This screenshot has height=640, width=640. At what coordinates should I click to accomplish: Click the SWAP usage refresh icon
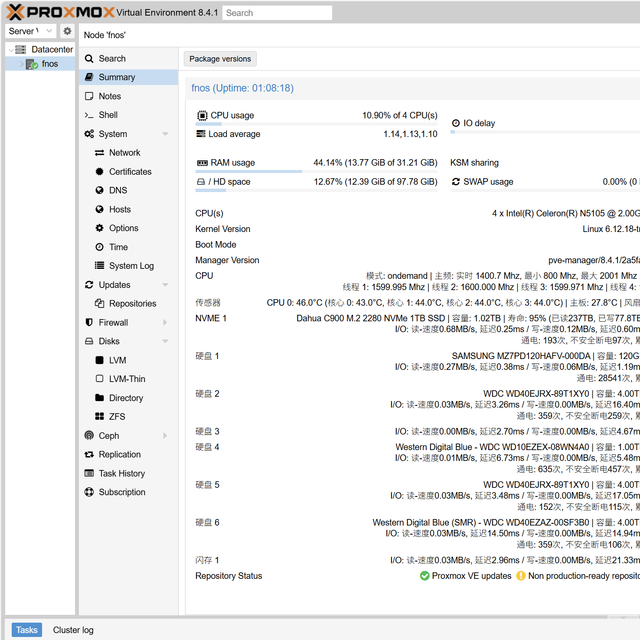(x=456, y=182)
